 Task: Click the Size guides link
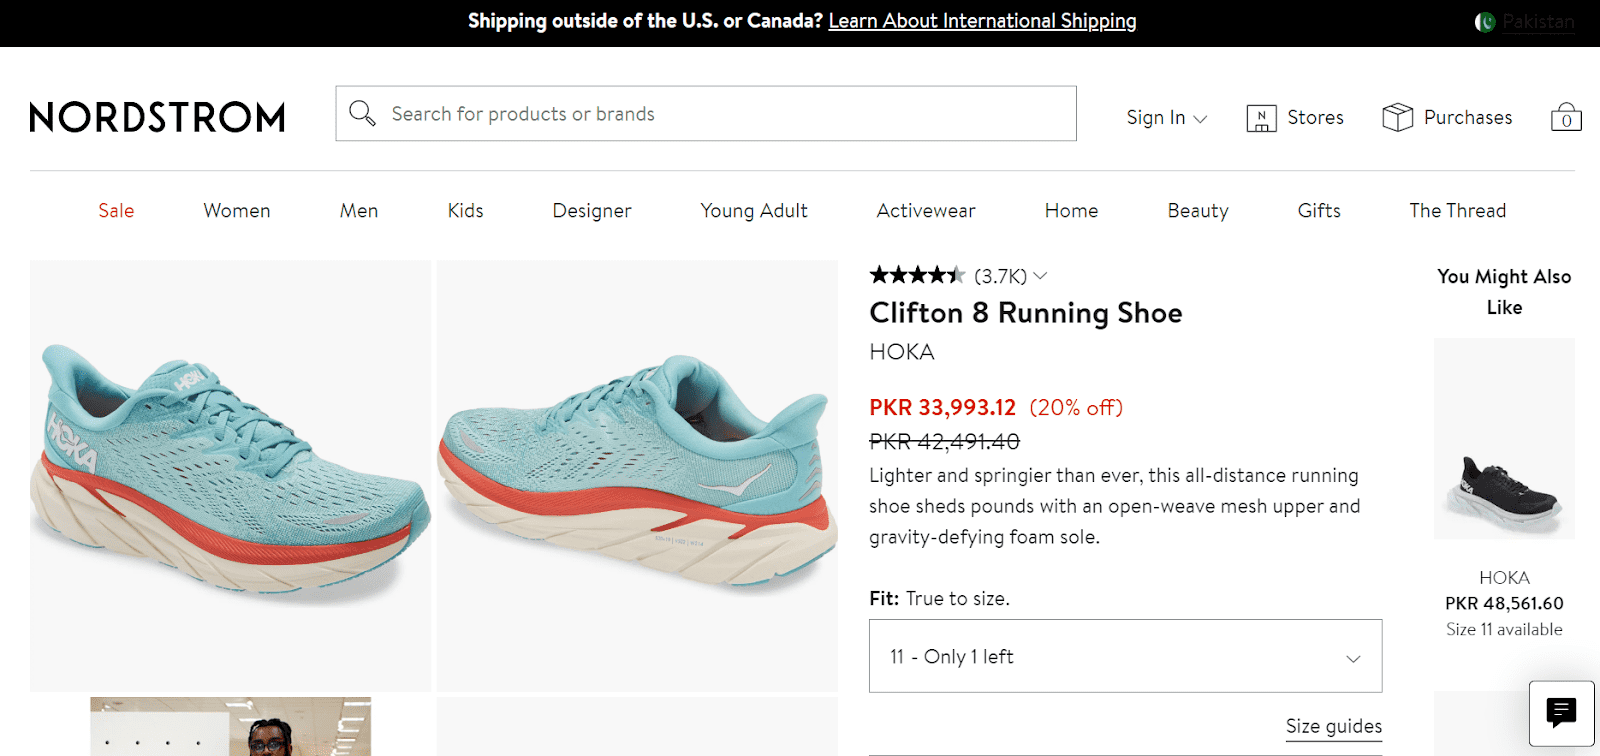(x=1332, y=726)
